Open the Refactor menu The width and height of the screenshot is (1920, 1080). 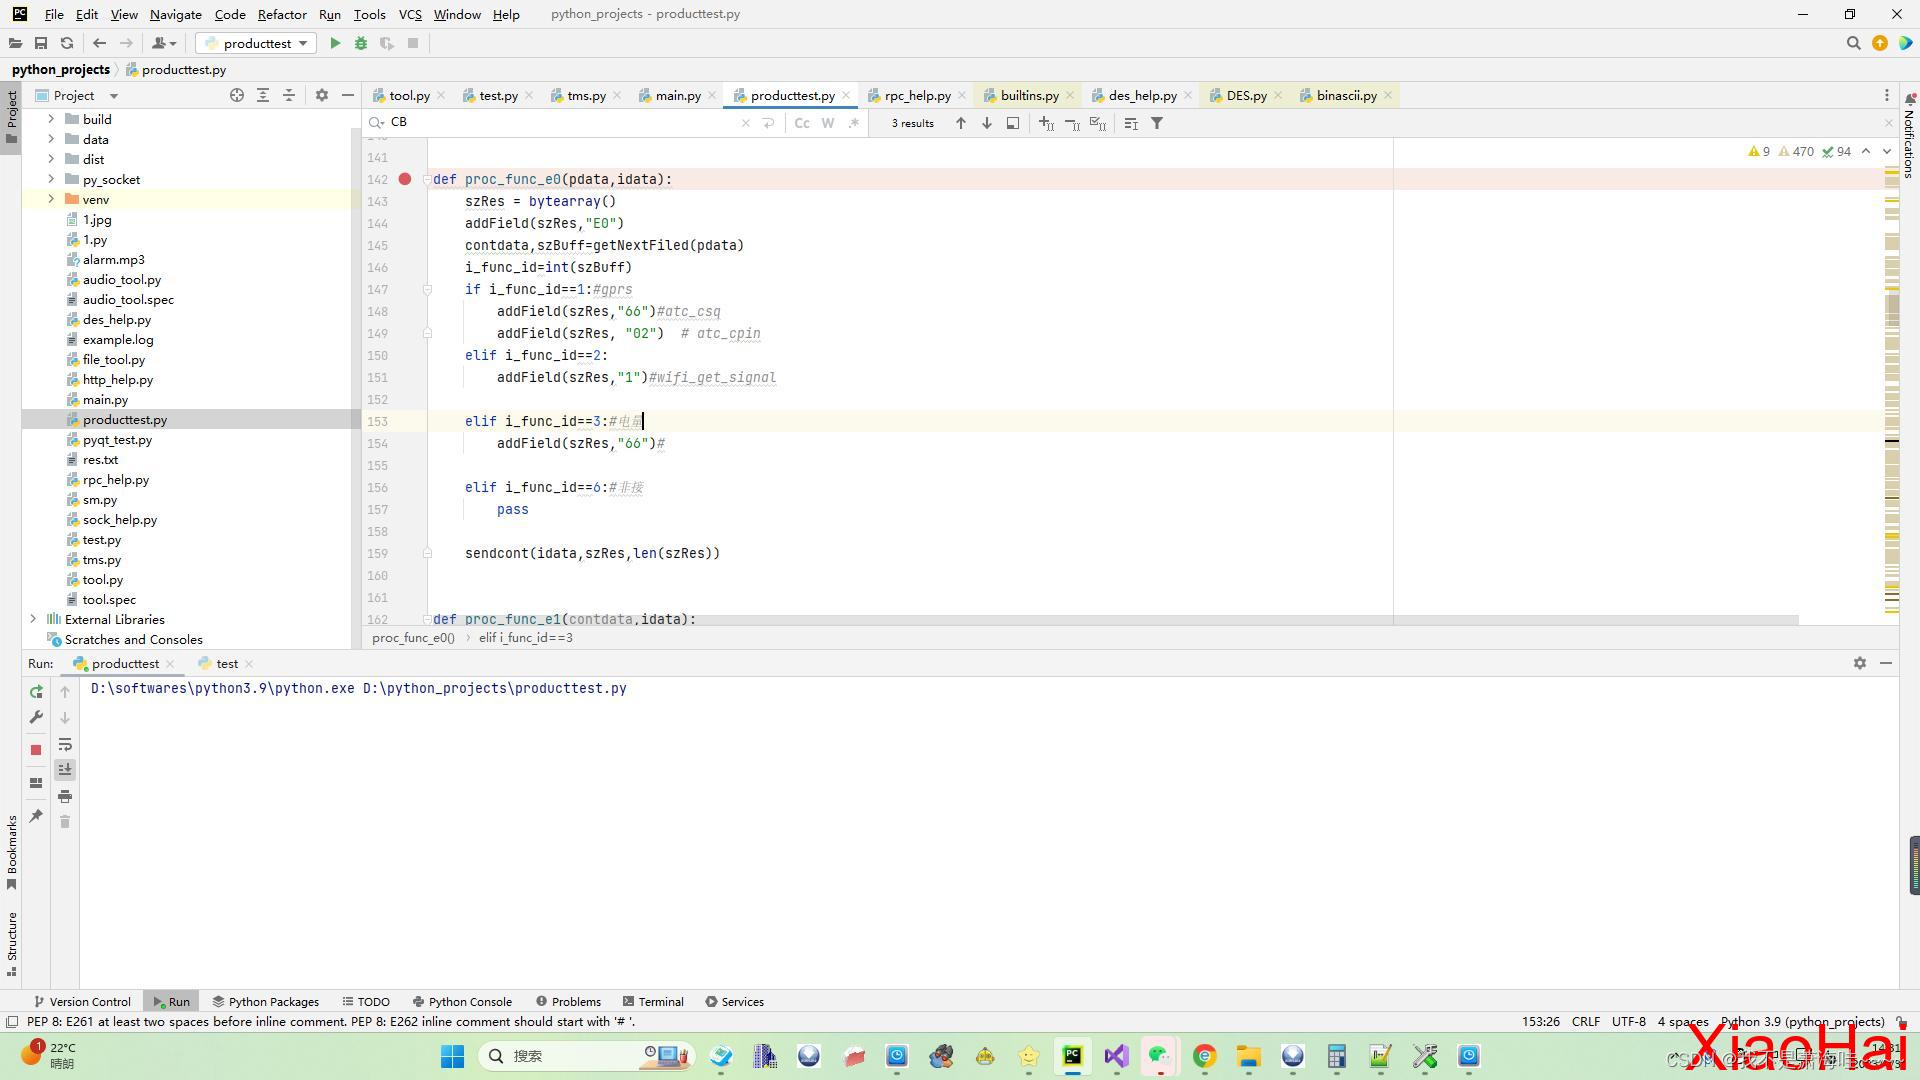click(x=282, y=14)
